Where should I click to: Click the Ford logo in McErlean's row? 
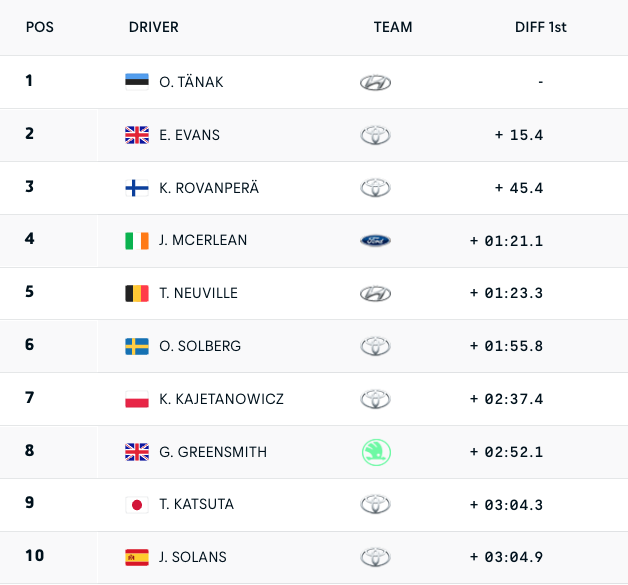375,241
